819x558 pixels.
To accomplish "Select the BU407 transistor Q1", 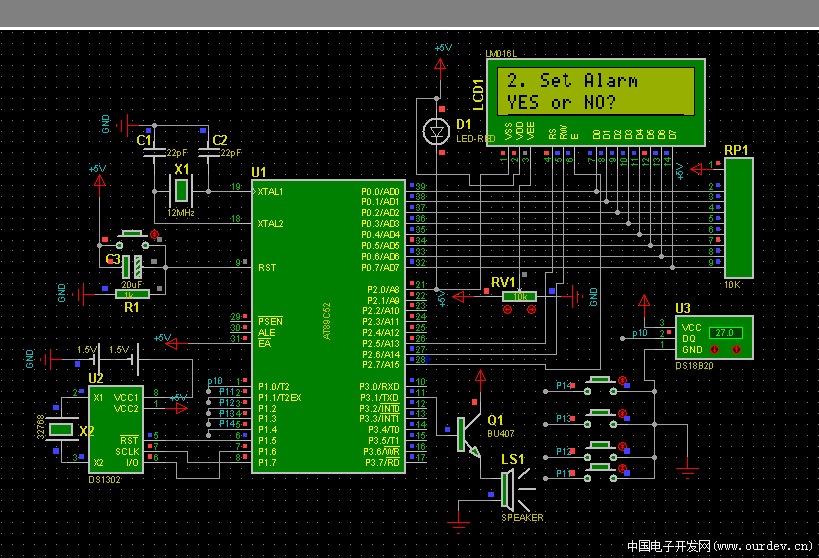I will pos(468,434).
